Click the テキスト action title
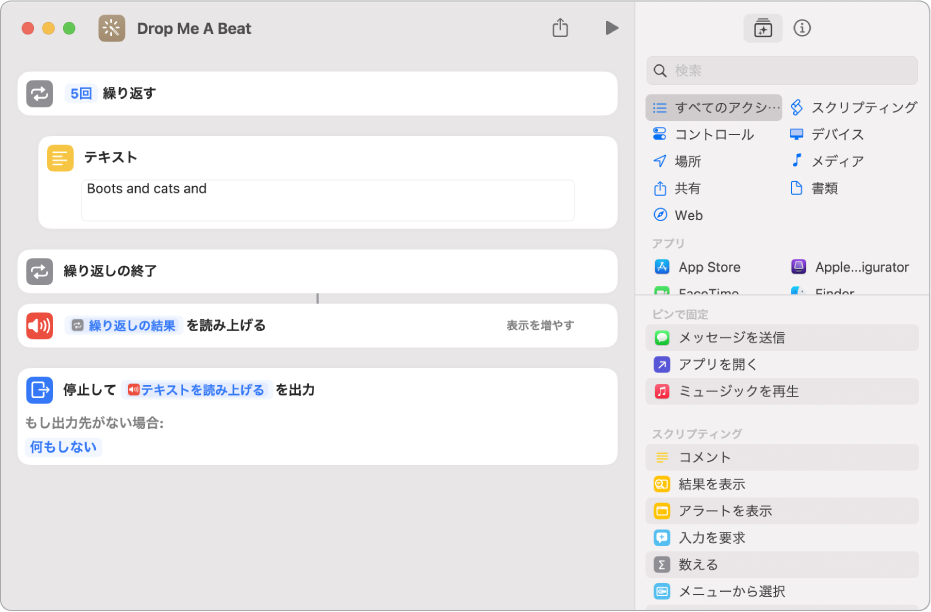The image size is (931, 612). (x=111, y=157)
